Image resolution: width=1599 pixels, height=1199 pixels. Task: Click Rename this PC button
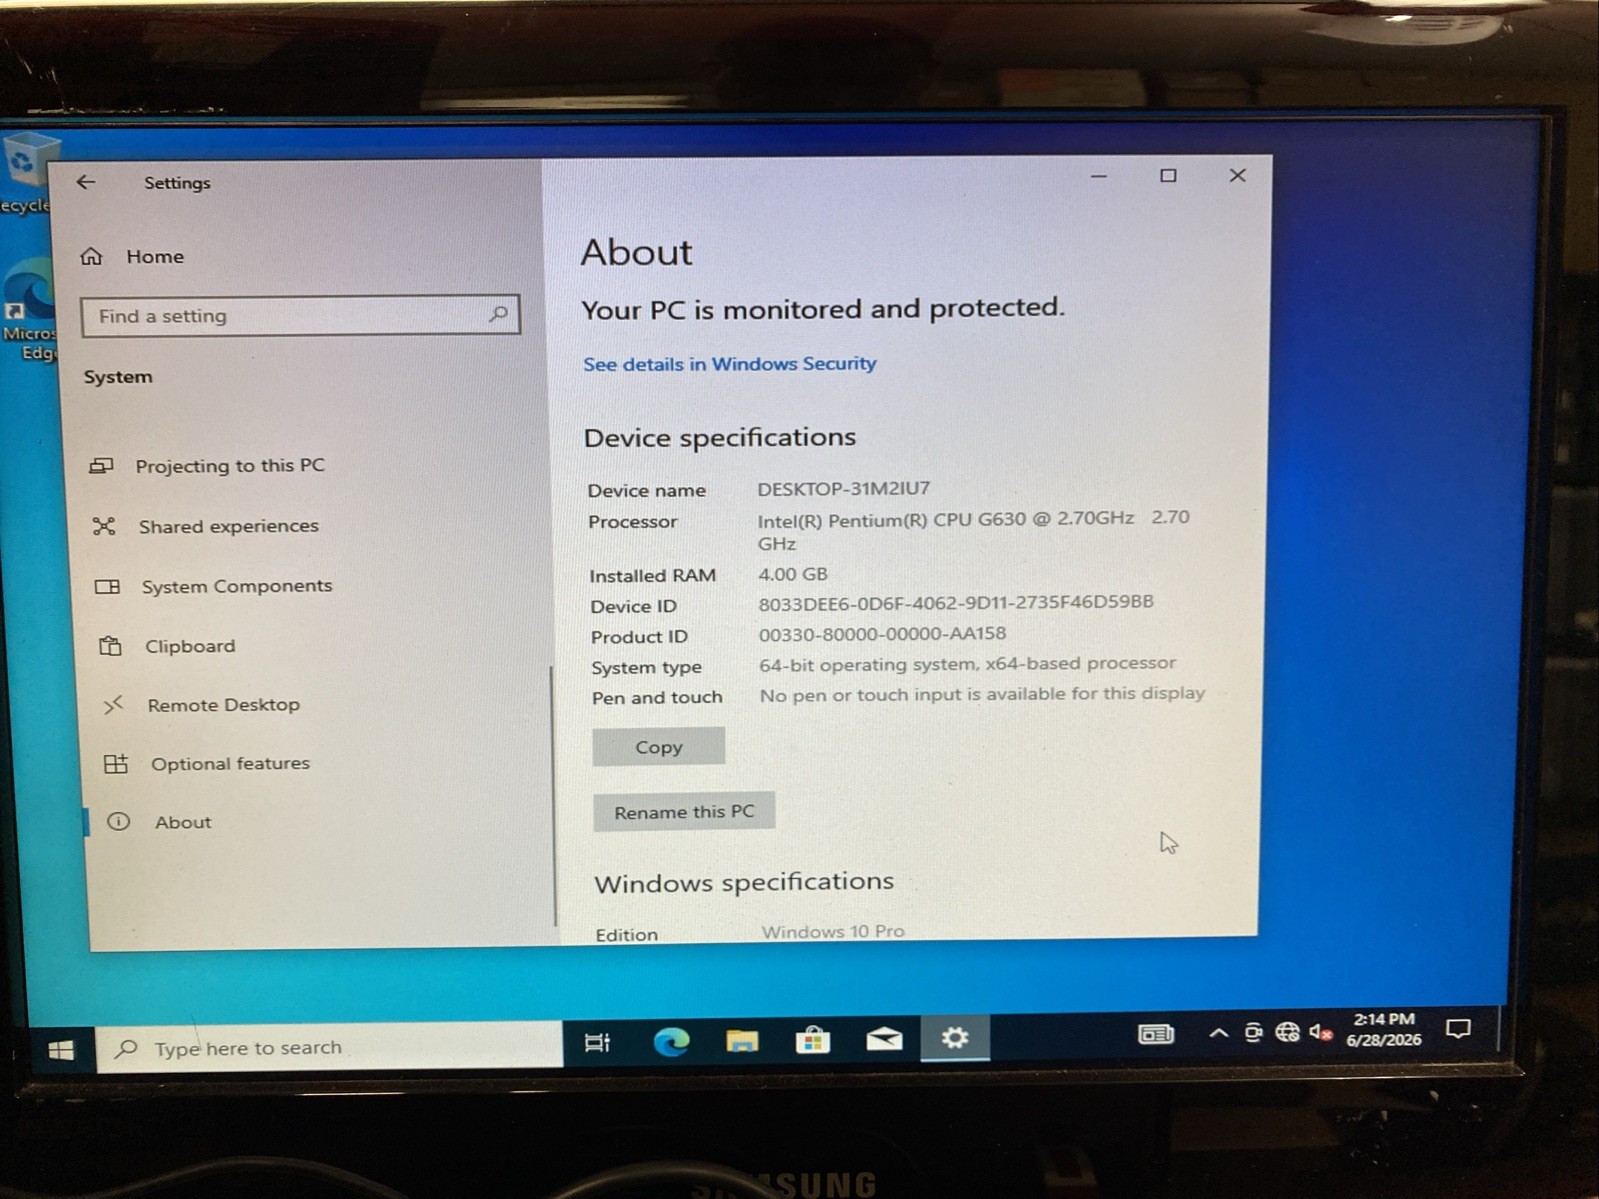pyautogui.click(x=684, y=812)
